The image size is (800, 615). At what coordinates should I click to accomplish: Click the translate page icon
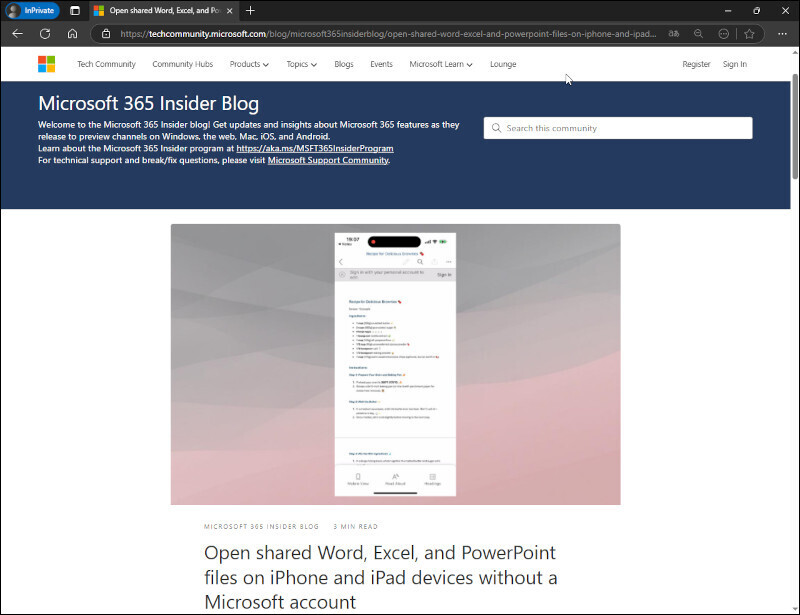673,34
